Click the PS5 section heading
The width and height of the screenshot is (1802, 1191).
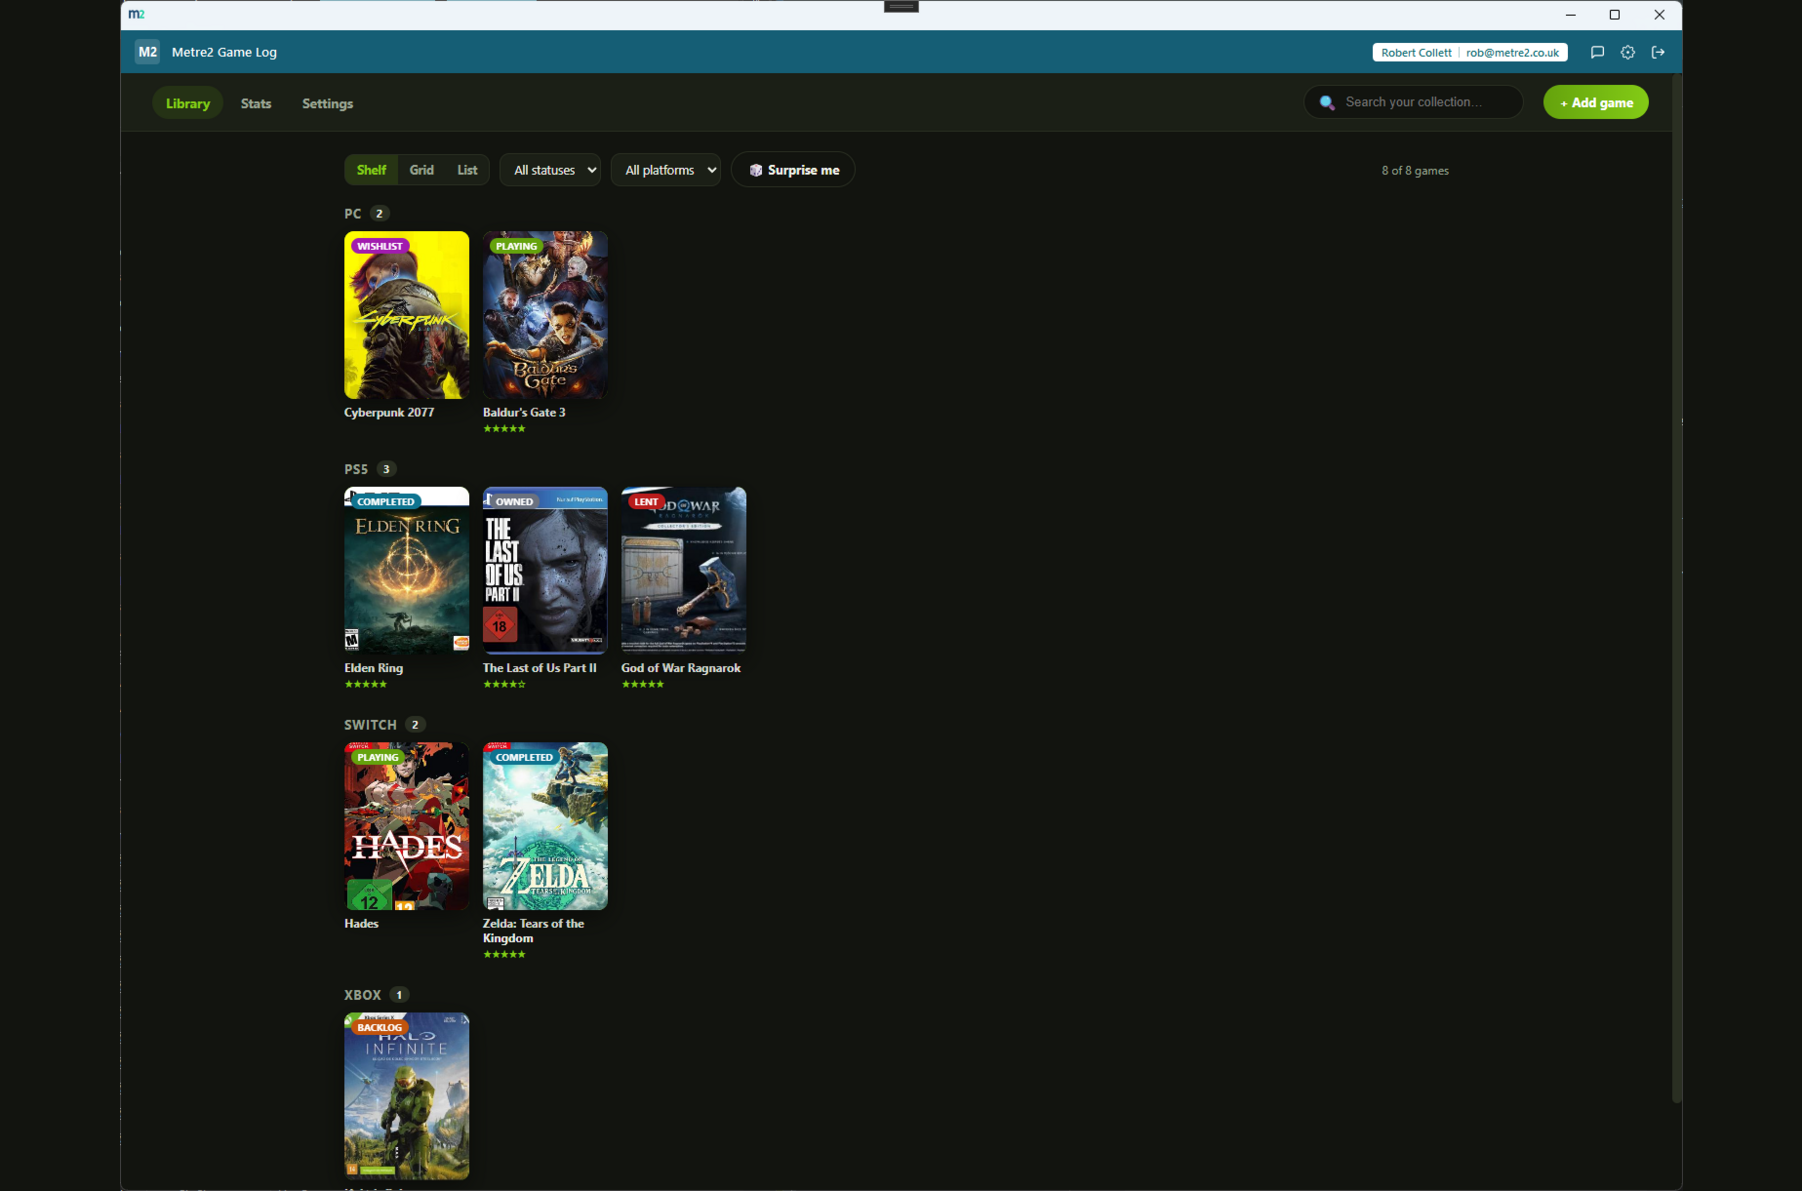(x=356, y=469)
